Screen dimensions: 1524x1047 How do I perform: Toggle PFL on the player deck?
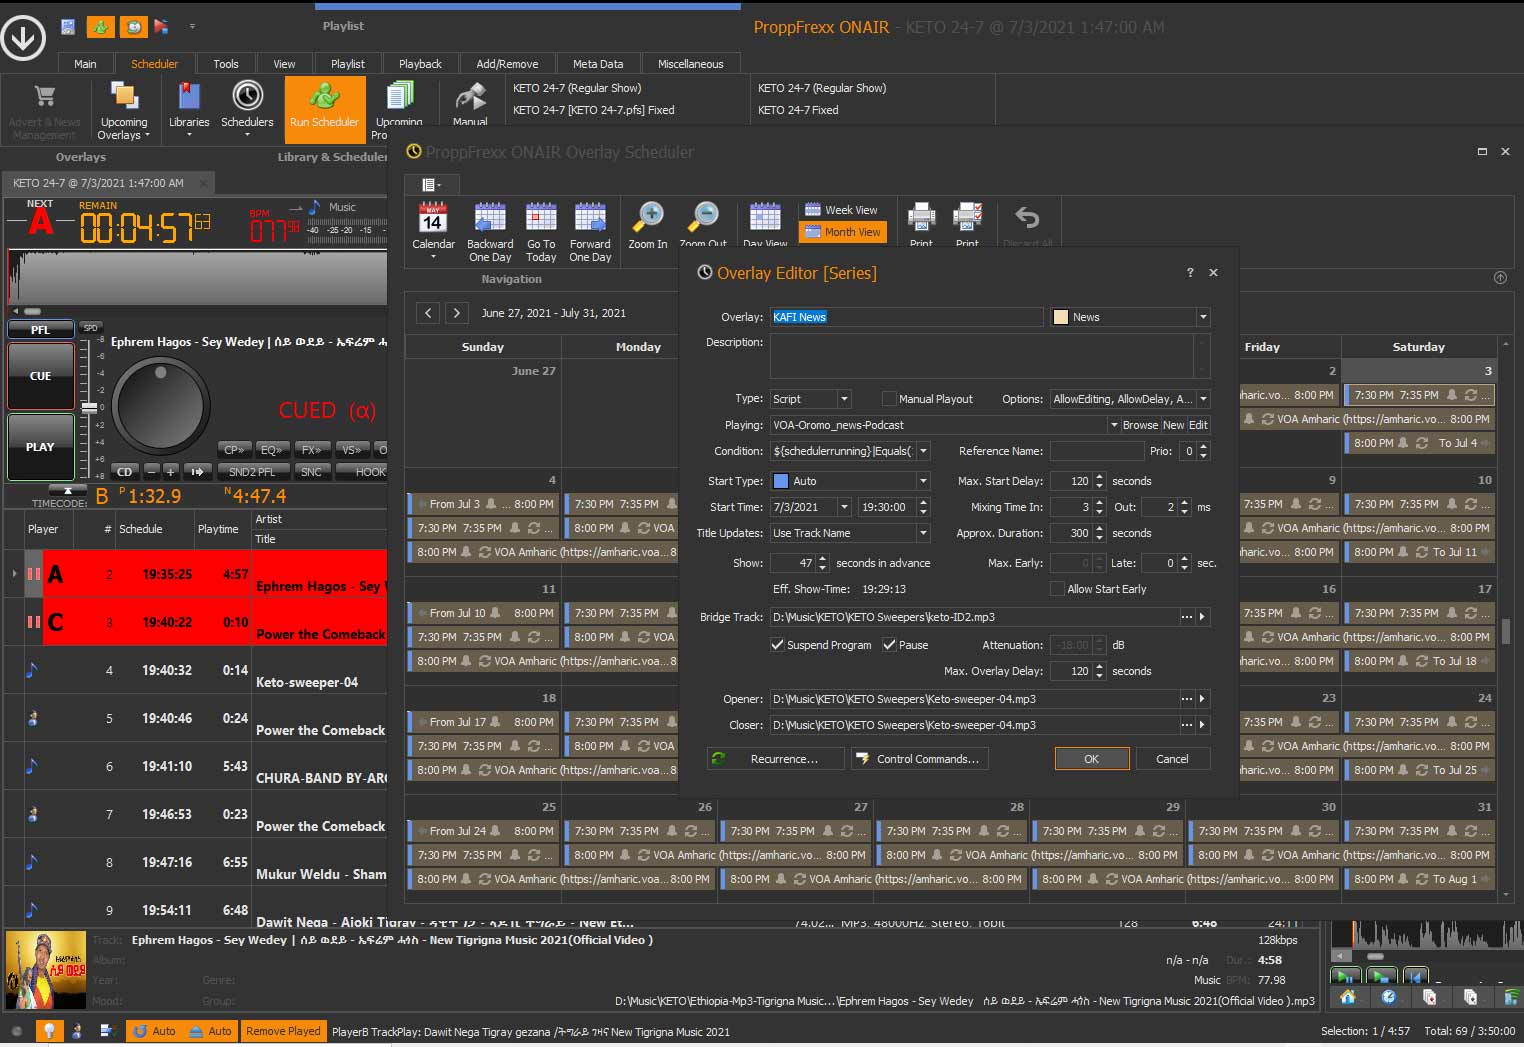40,330
